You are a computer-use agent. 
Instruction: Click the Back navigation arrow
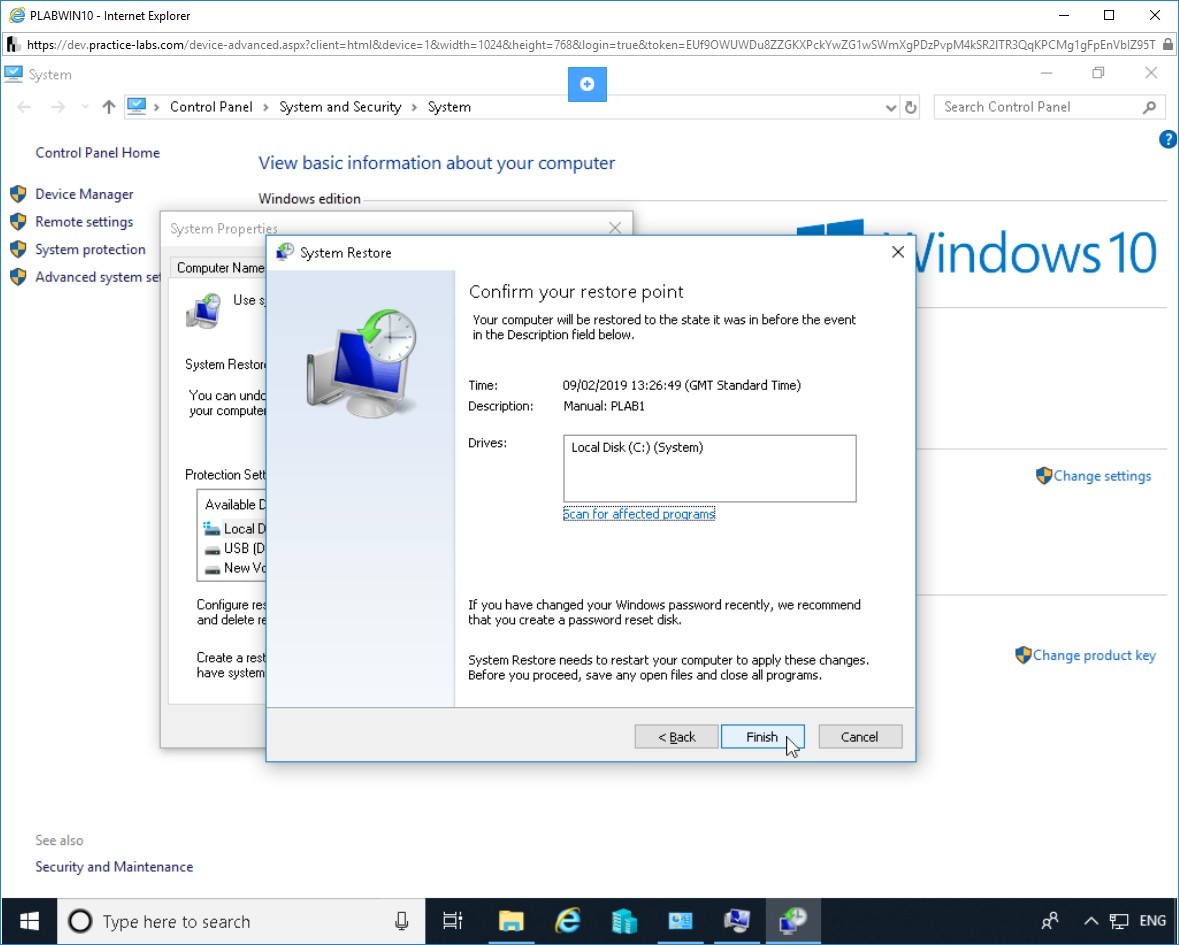click(x=24, y=107)
